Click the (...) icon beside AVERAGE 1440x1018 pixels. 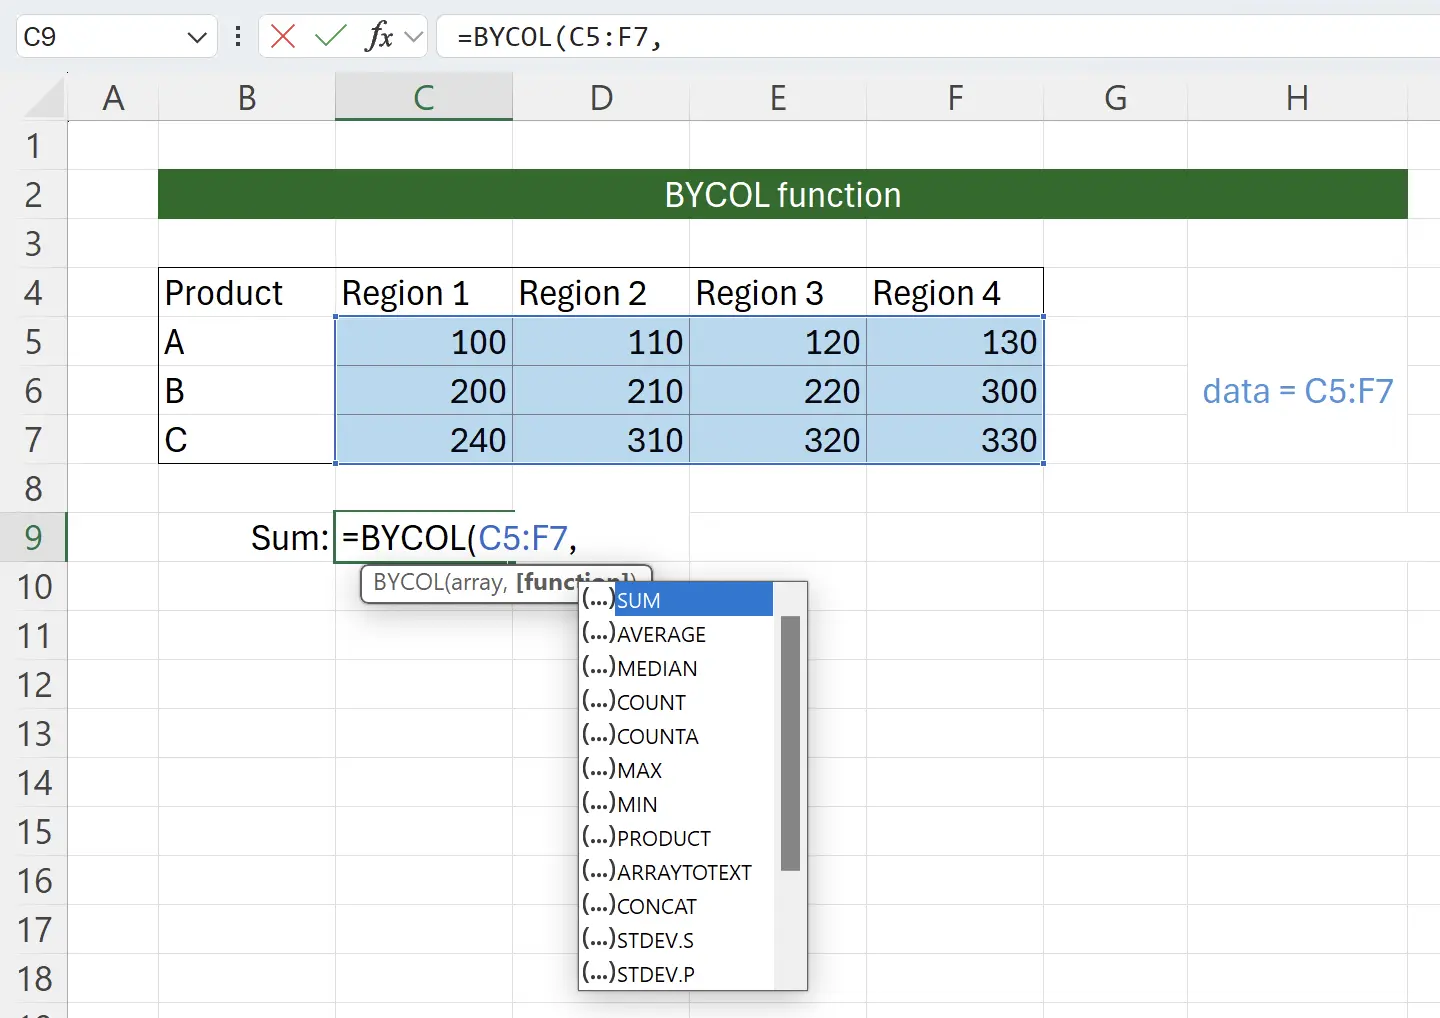tap(598, 633)
